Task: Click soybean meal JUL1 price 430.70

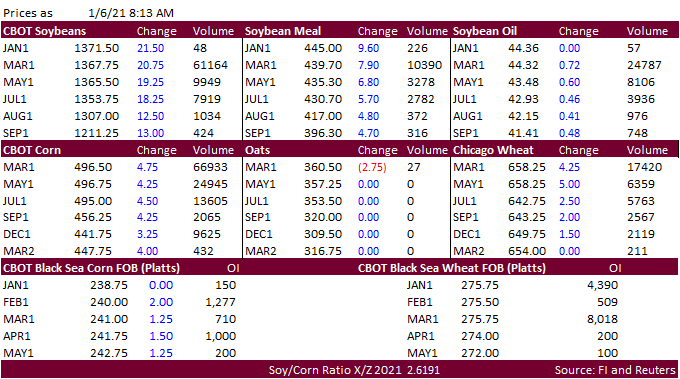Action: point(323,99)
